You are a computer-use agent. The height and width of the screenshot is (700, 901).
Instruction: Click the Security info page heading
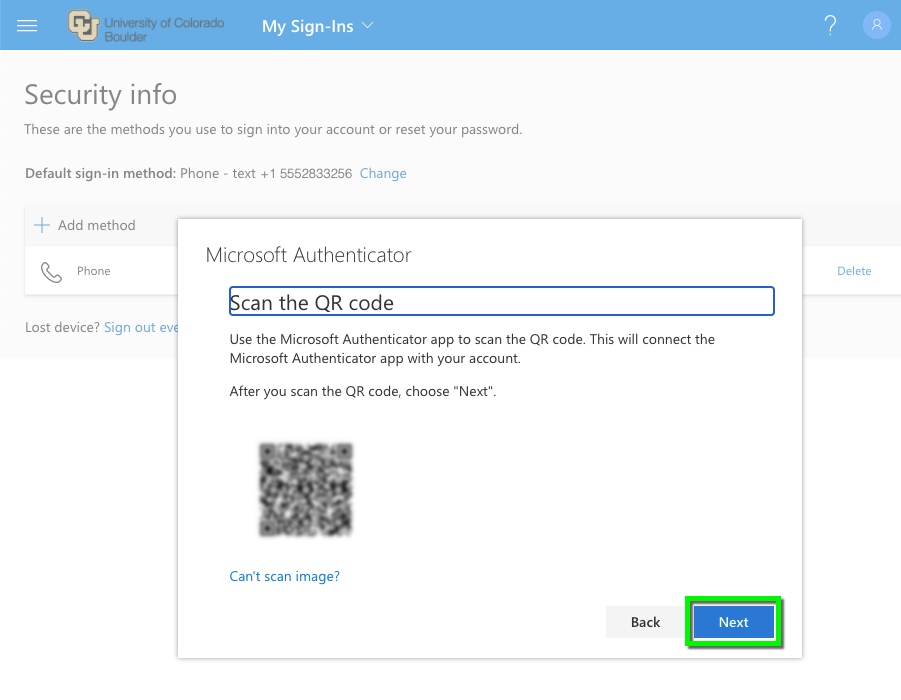tap(101, 95)
